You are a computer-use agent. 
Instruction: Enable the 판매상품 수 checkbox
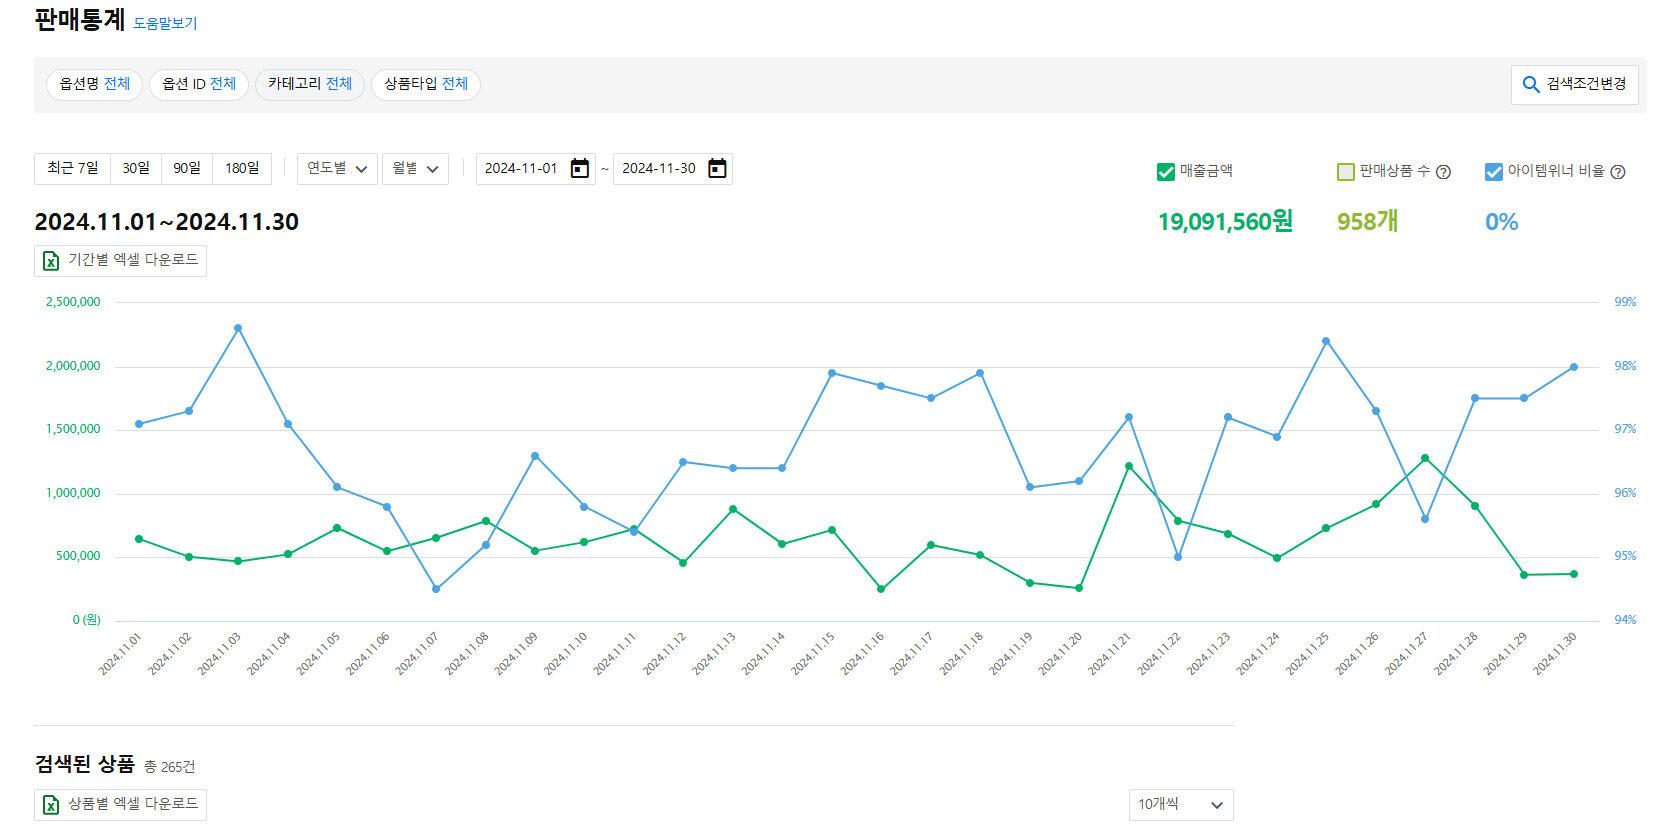[x=1345, y=172]
